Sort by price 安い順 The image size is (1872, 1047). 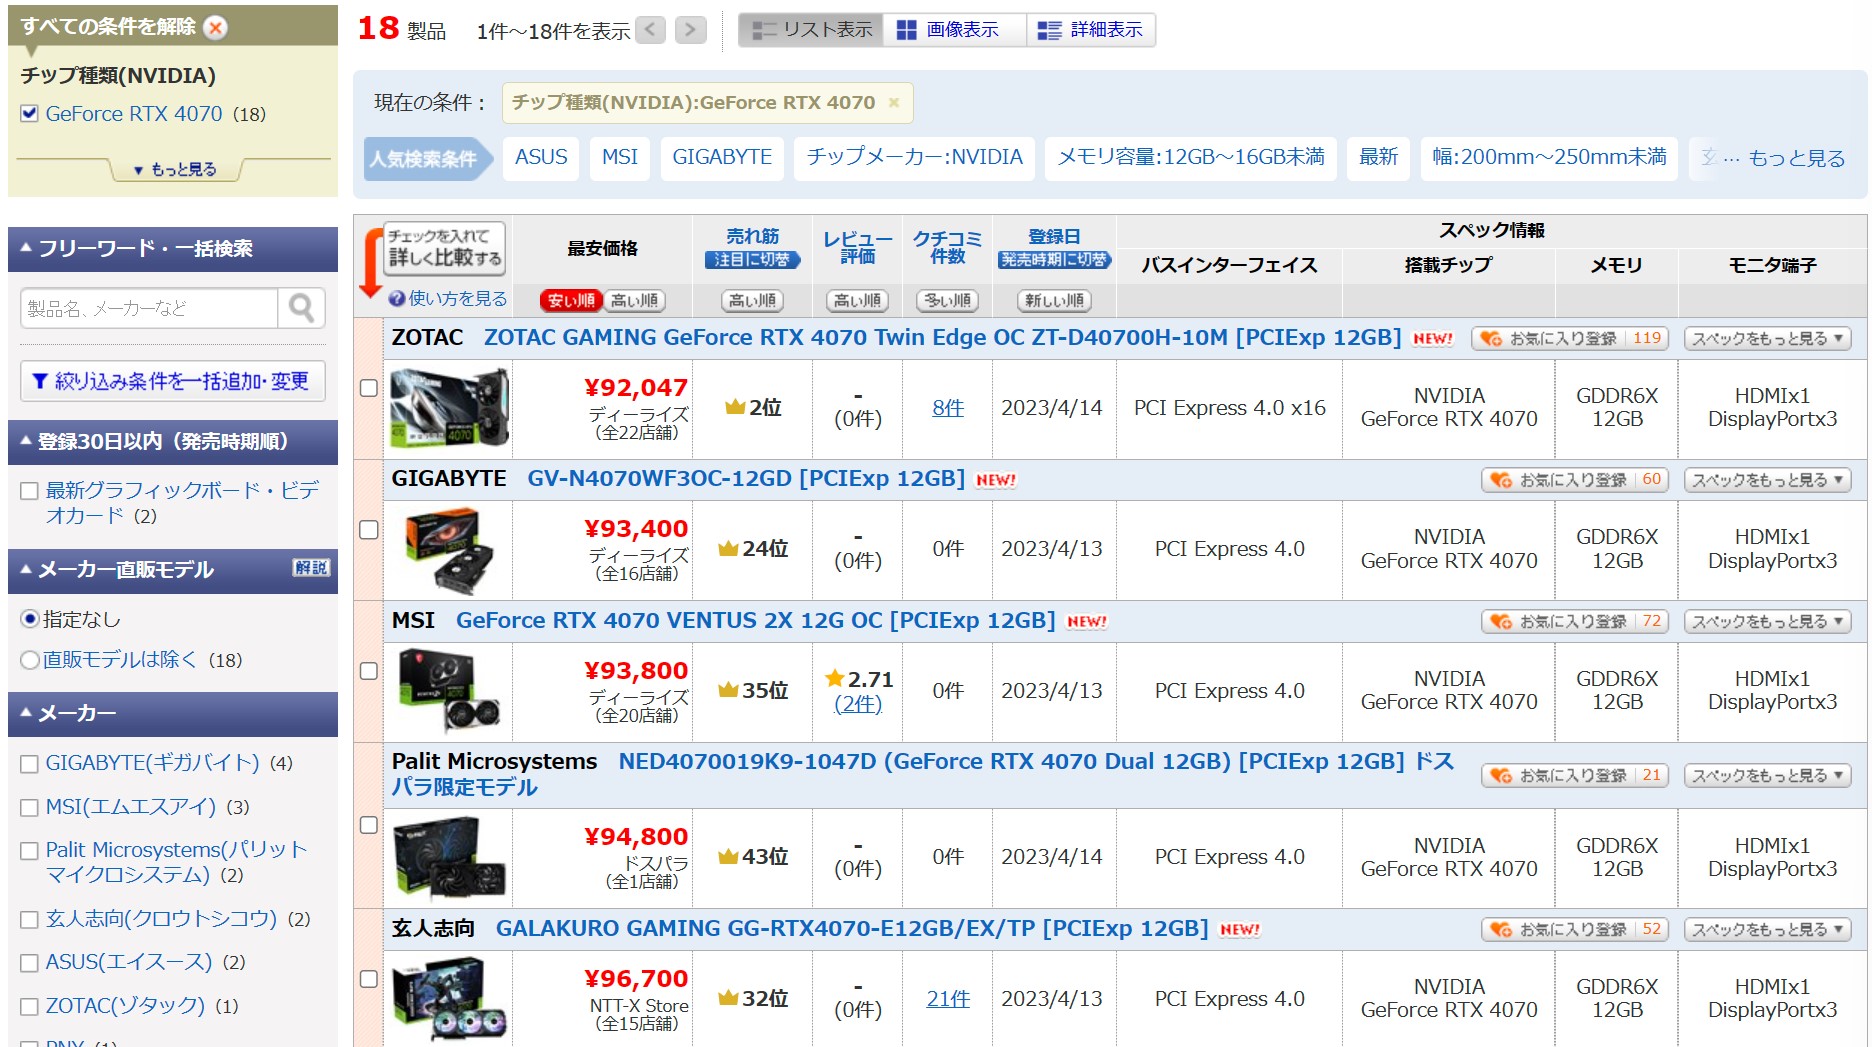tap(571, 300)
